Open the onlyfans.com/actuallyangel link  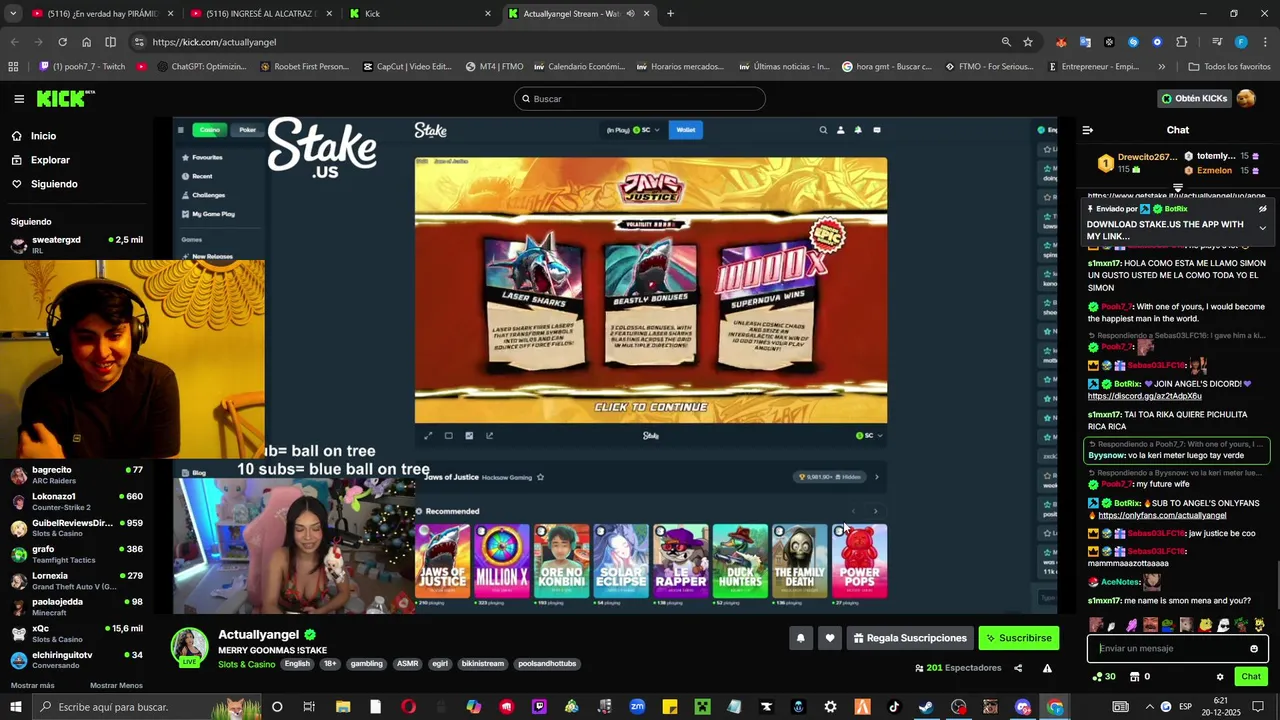1162,516
